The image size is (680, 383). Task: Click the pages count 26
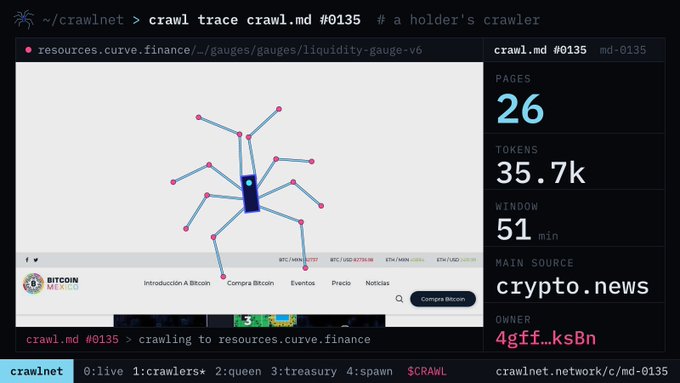coord(520,109)
